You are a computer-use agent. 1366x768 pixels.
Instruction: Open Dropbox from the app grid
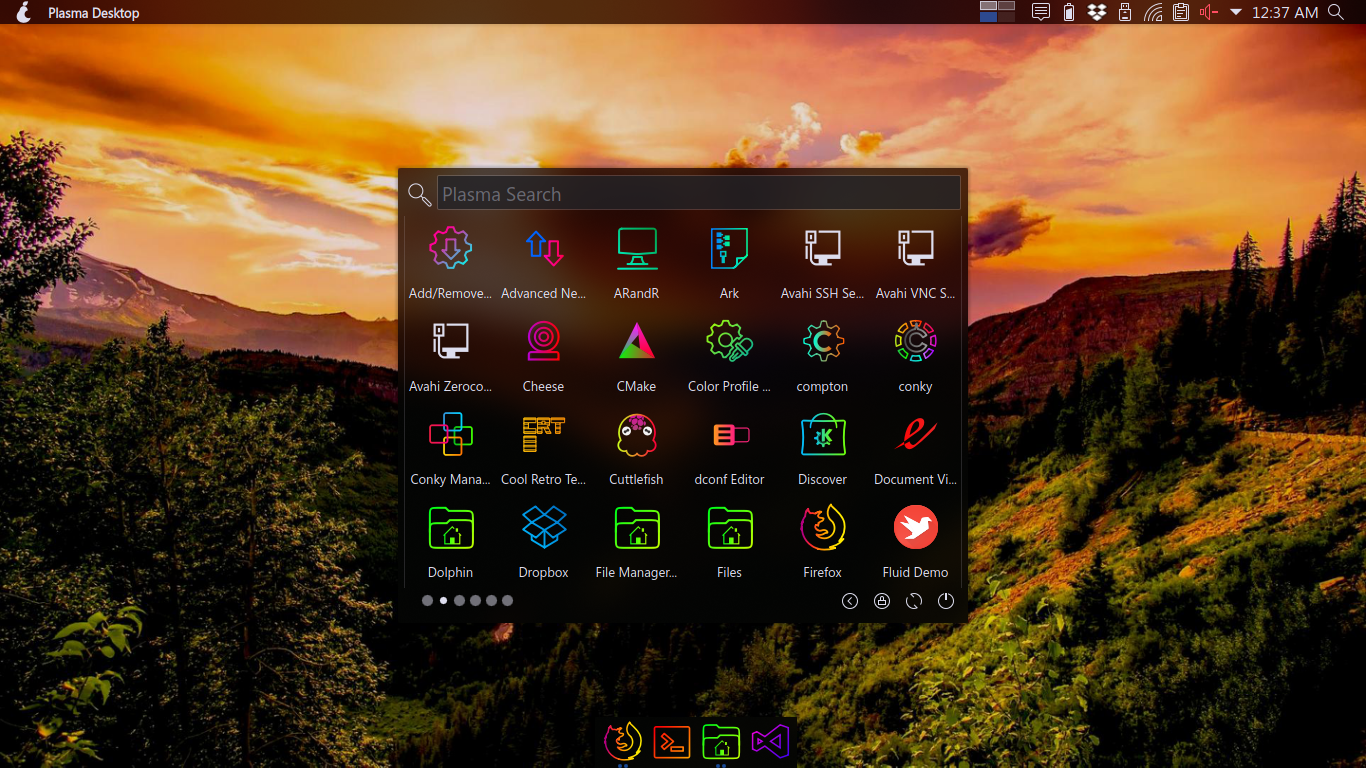pos(544,527)
